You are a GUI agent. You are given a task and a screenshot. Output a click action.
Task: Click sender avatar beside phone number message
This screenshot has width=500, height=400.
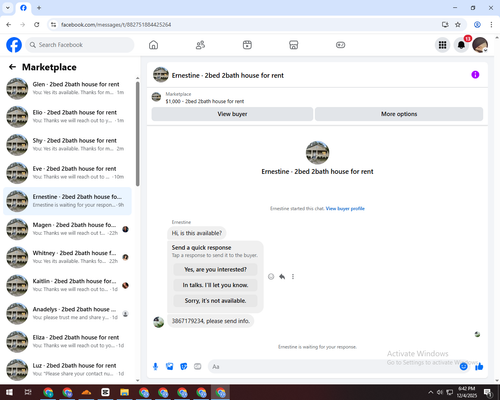click(158, 322)
